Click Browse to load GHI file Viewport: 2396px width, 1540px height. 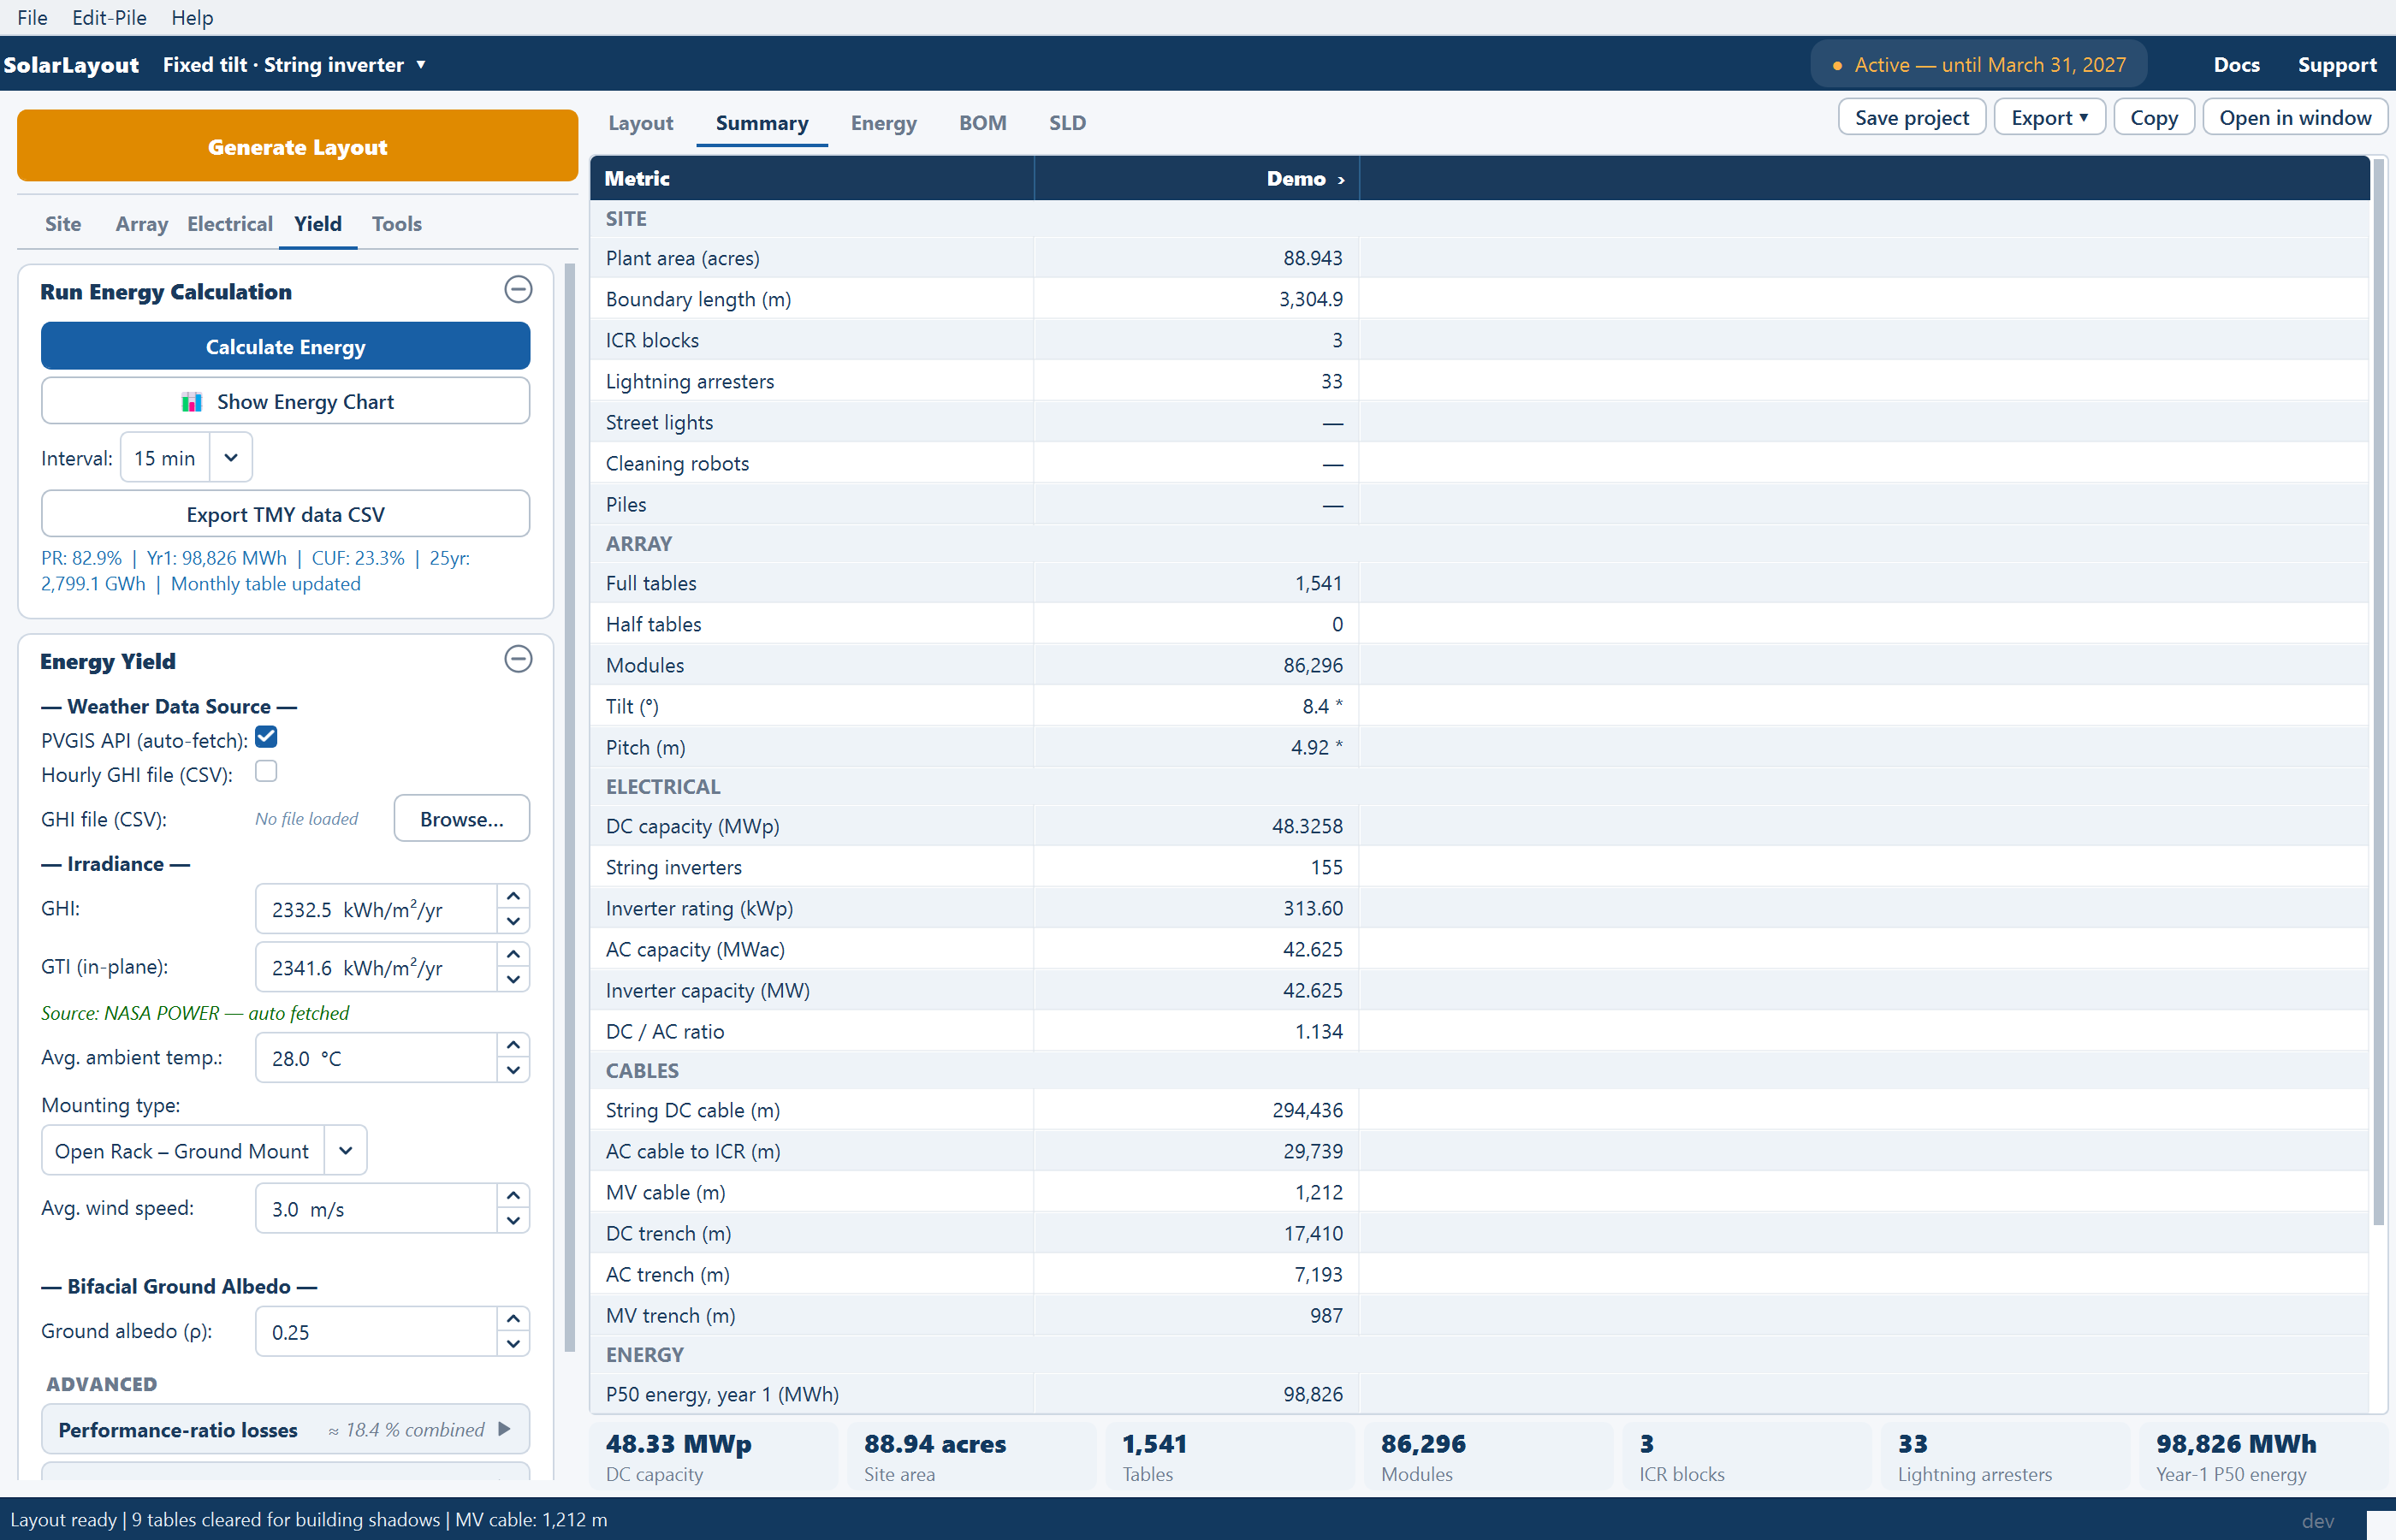461,819
